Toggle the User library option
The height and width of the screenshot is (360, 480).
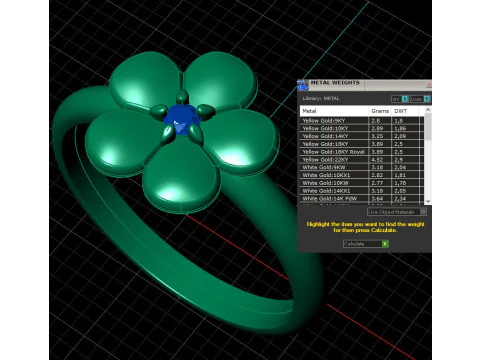pos(420,99)
